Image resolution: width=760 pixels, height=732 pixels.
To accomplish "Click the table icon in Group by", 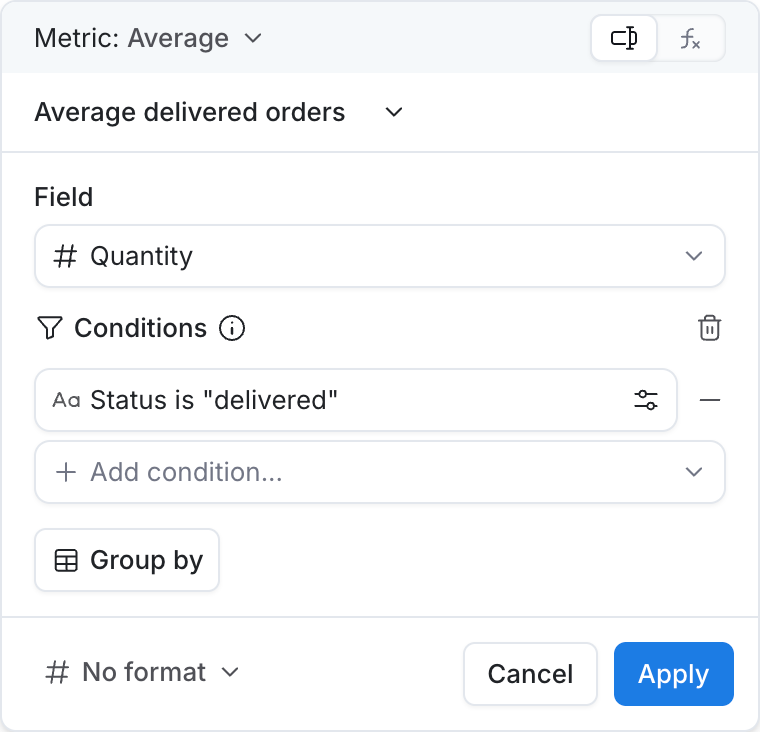I will coord(66,560).
